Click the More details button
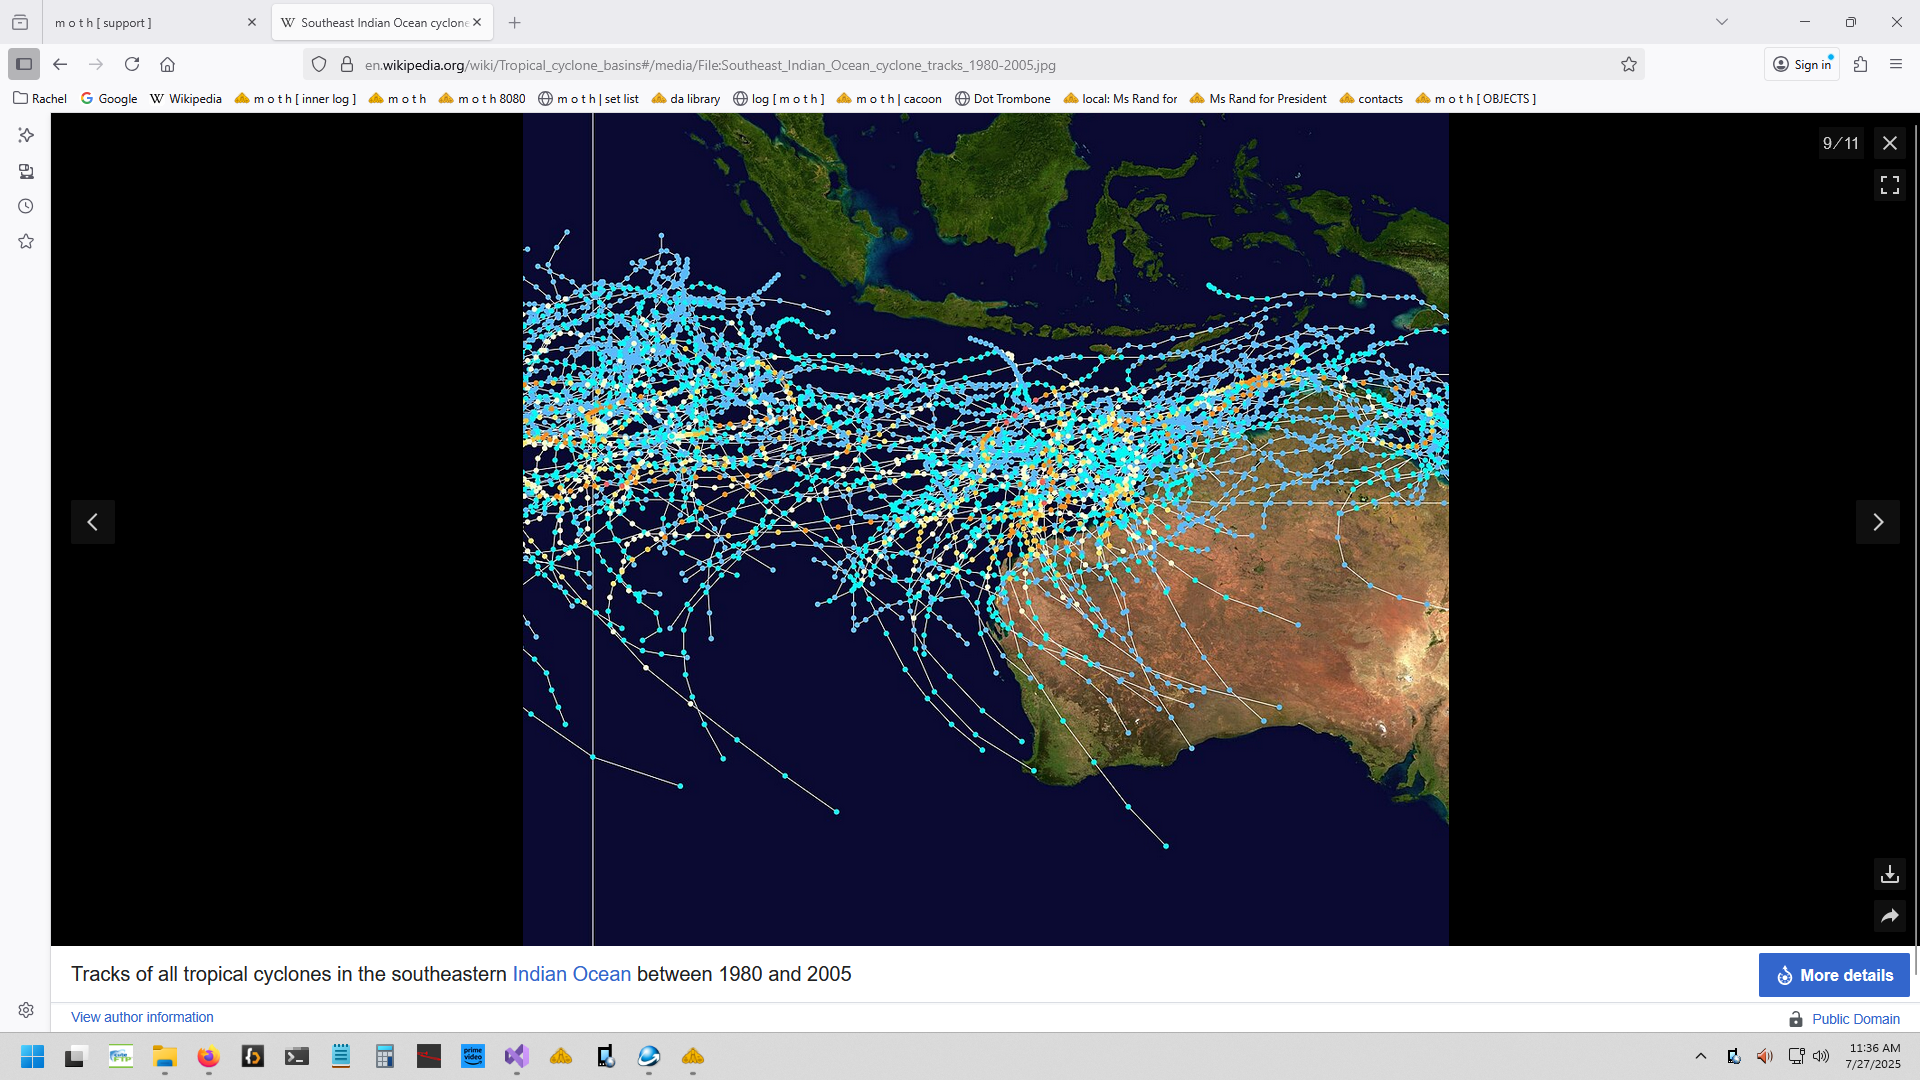Viewport: 1920px width, 1080px height. pyautogui.click(x=1833, y=975)
